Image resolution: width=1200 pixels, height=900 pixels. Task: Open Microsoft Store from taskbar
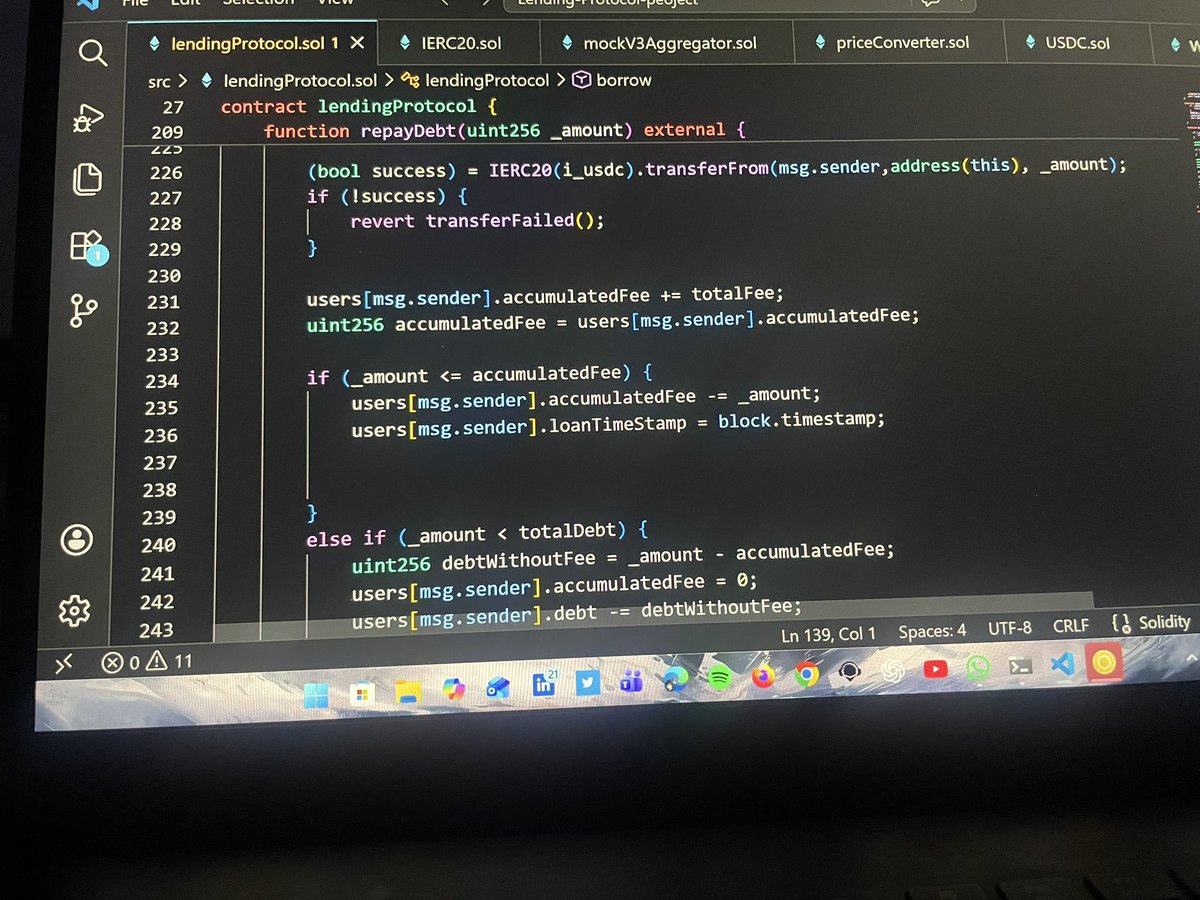coord(361,693)
